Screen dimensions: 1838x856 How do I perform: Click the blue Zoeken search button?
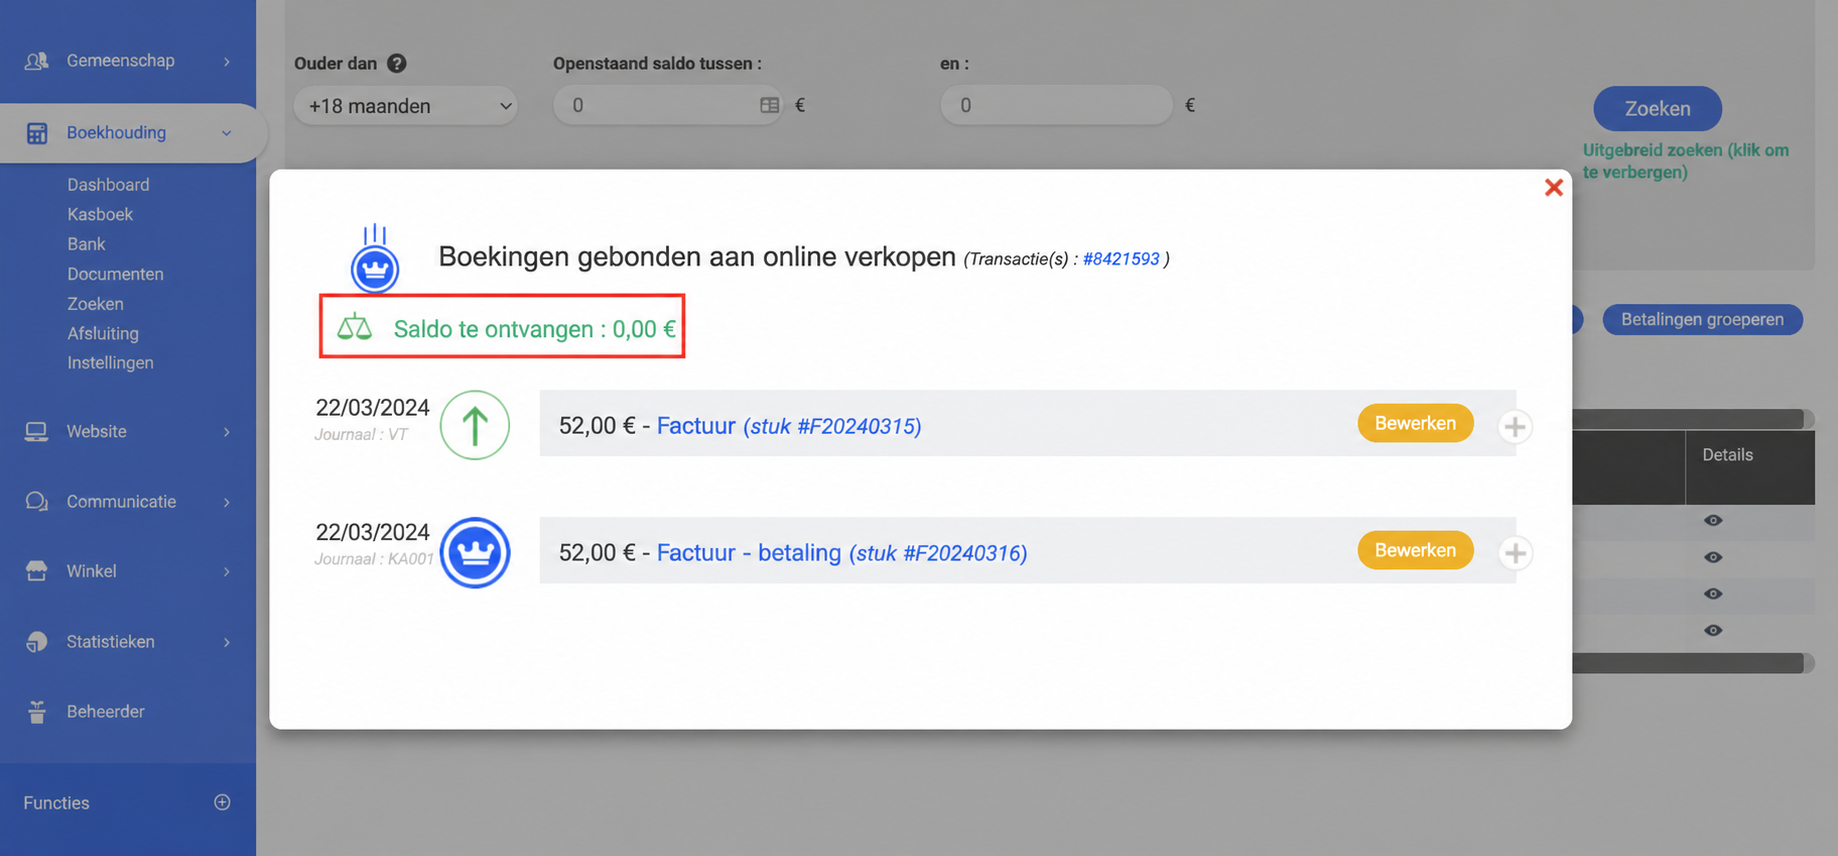coord(1657,109)
